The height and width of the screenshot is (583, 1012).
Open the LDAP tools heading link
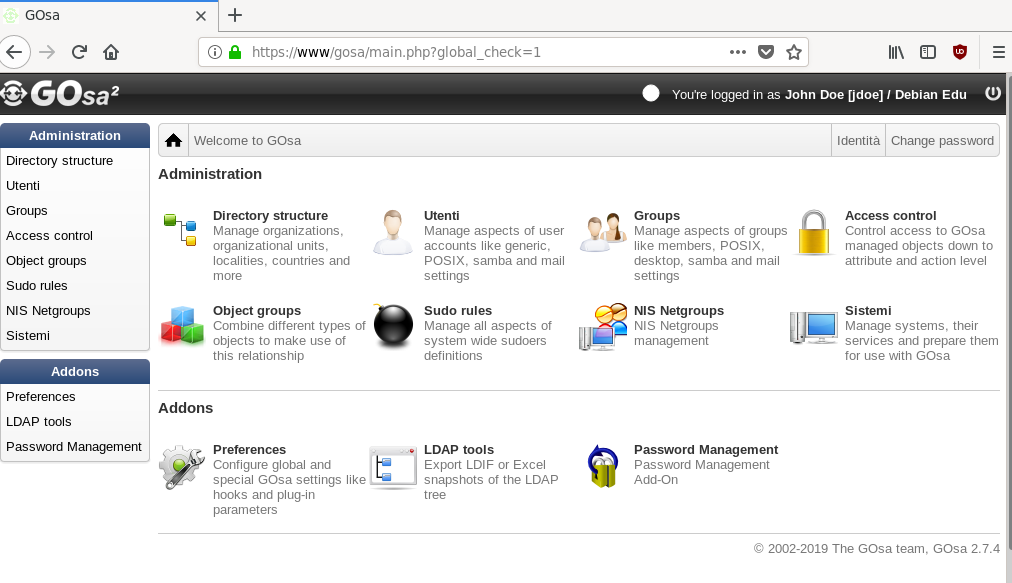coord(458,449)
